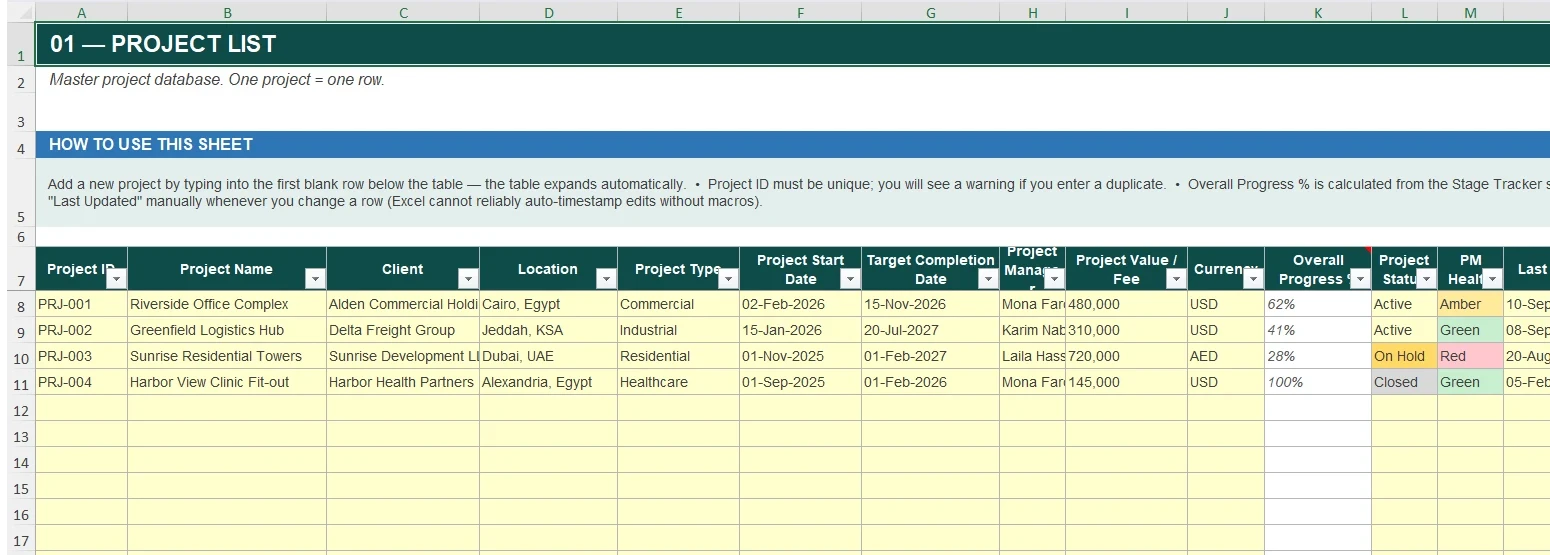Open the Currency column filter dropdown
Screen dimensions: 1550x555
tap(1253, 279)
